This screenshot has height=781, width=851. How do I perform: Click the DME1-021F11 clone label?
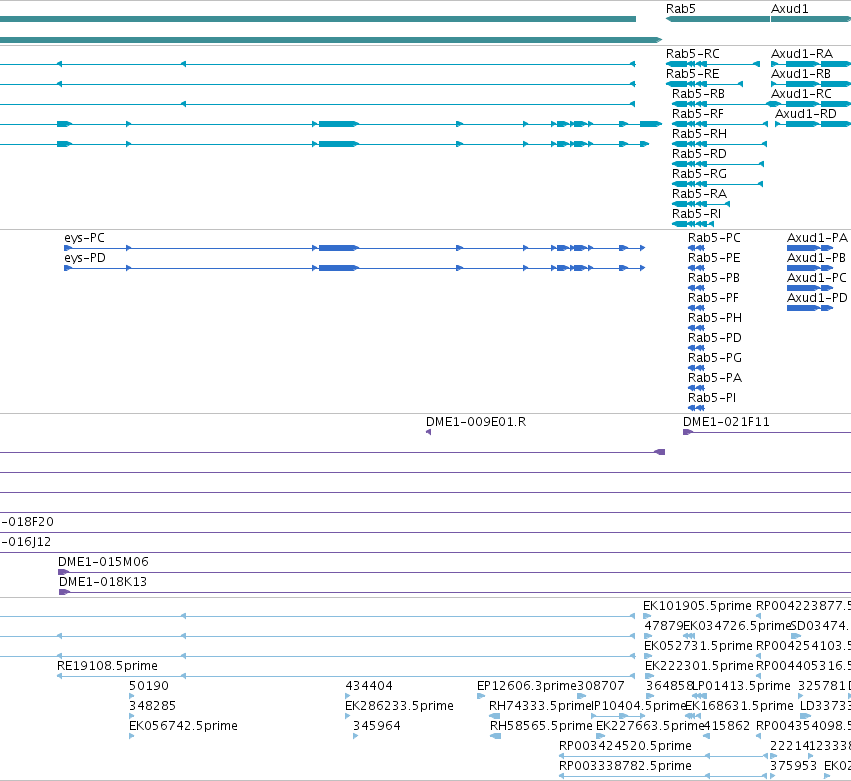pyautogui.click(x=726, y=422)
